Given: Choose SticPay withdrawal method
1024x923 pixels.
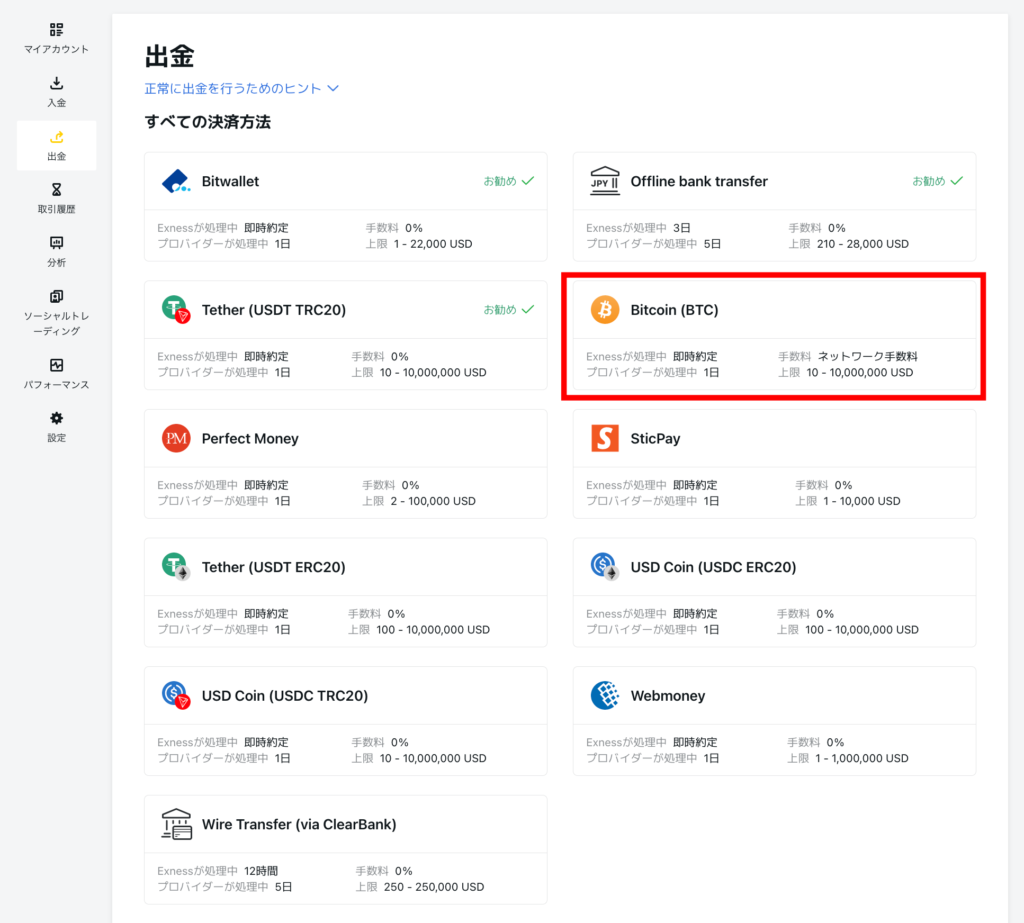Looking at the screenshot, I should pos(775,464).
